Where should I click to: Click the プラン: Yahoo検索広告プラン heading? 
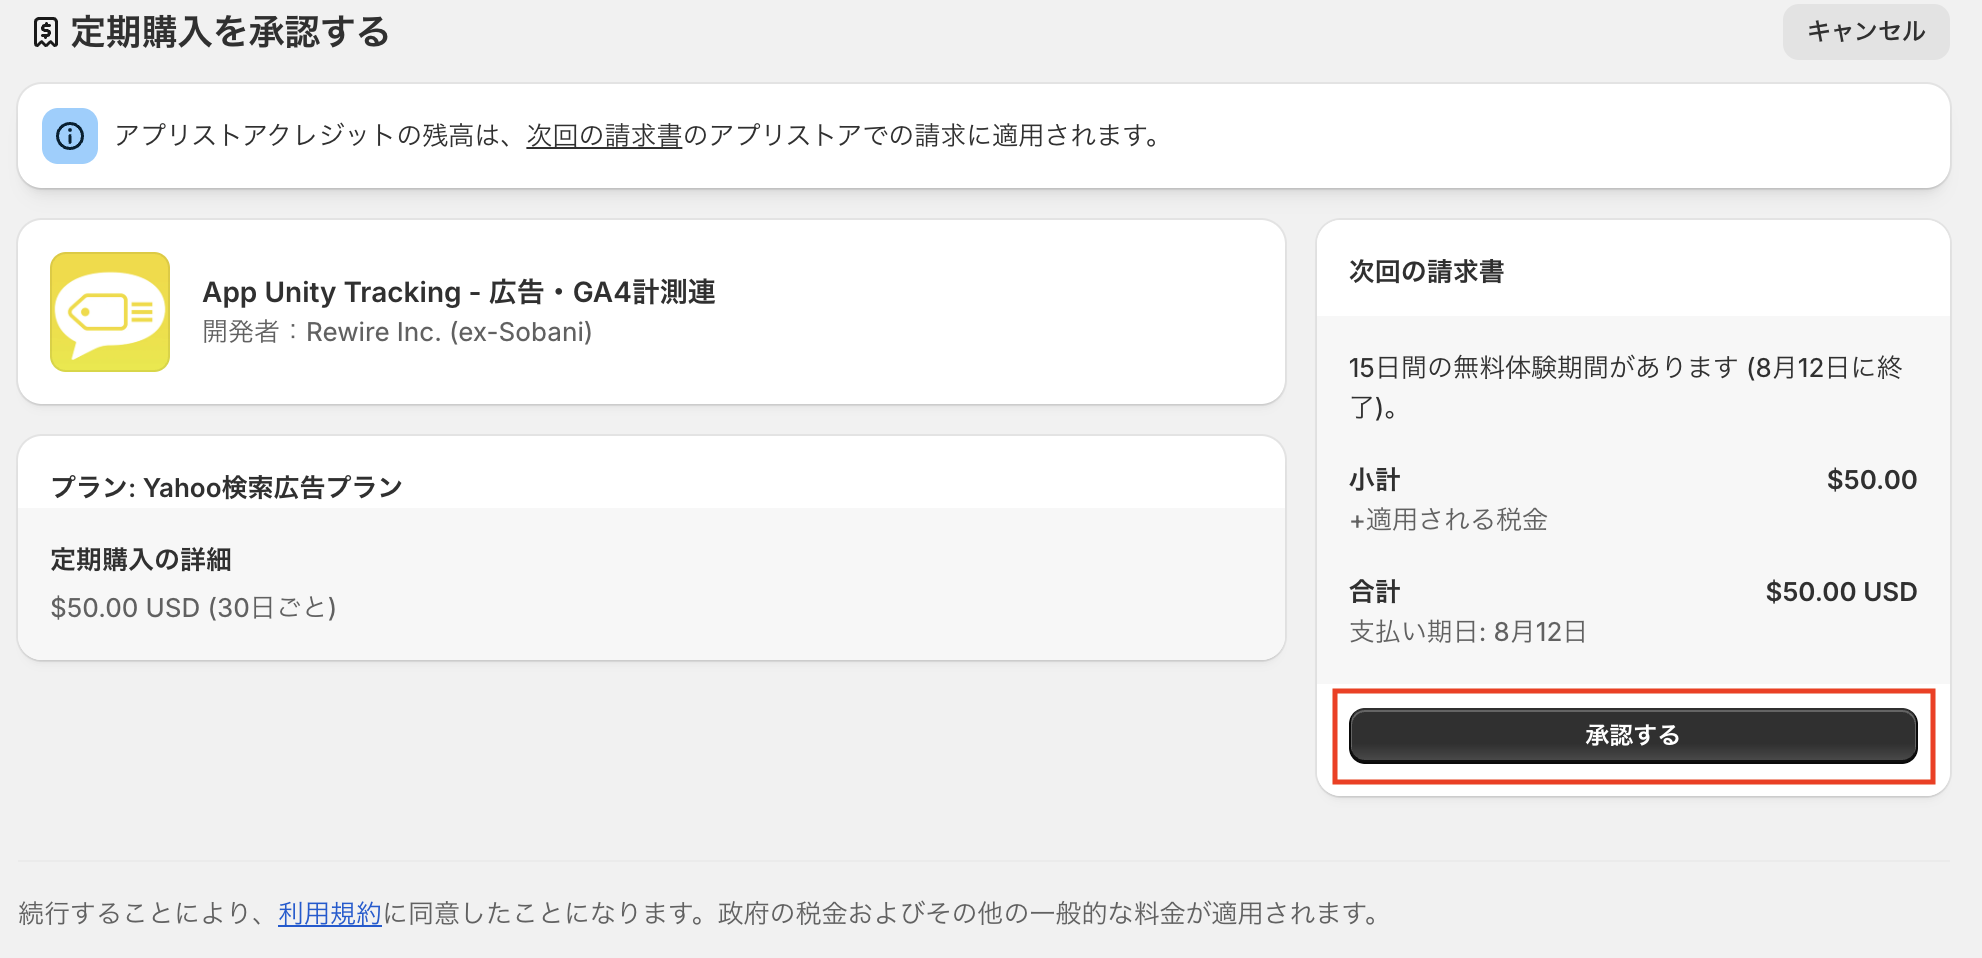227,487
